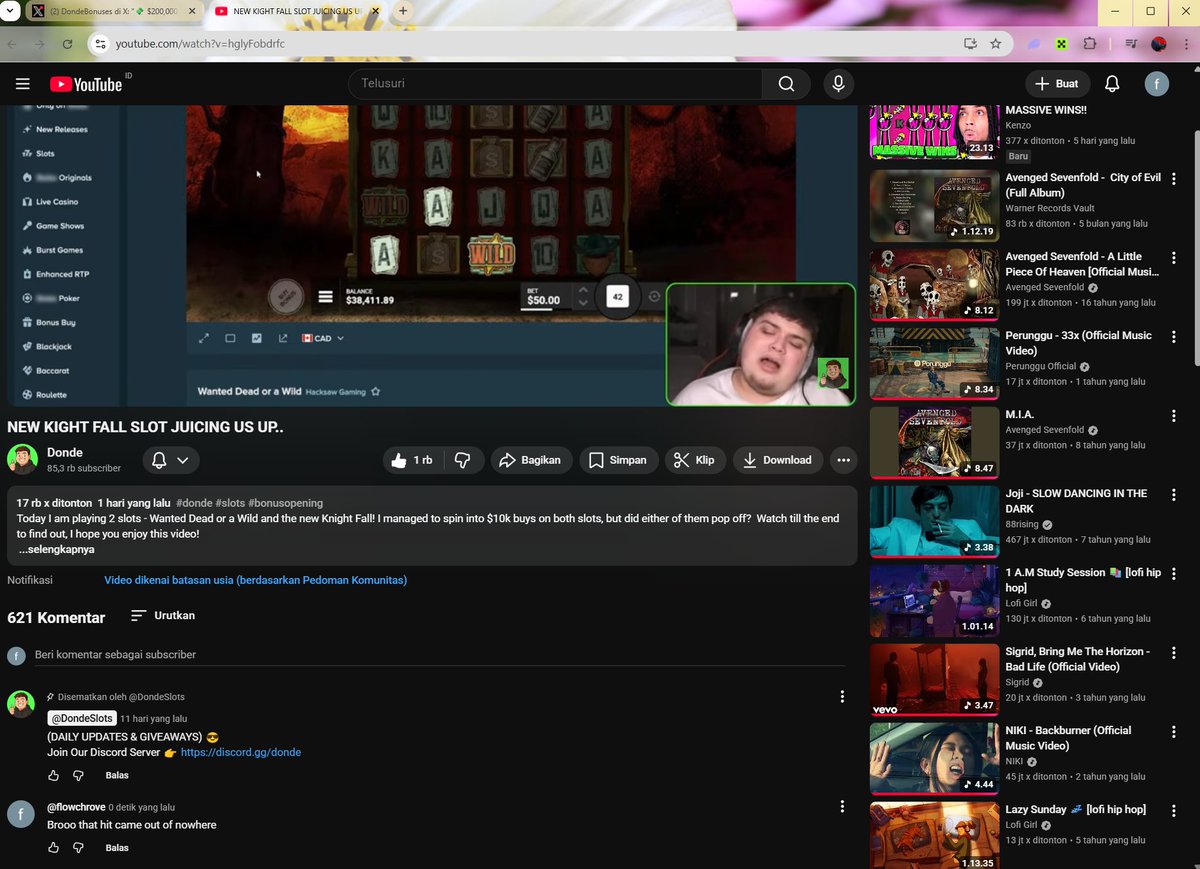
Task: Open the YouTube hamburger guide menu
Action: click(x=23, y=84)
